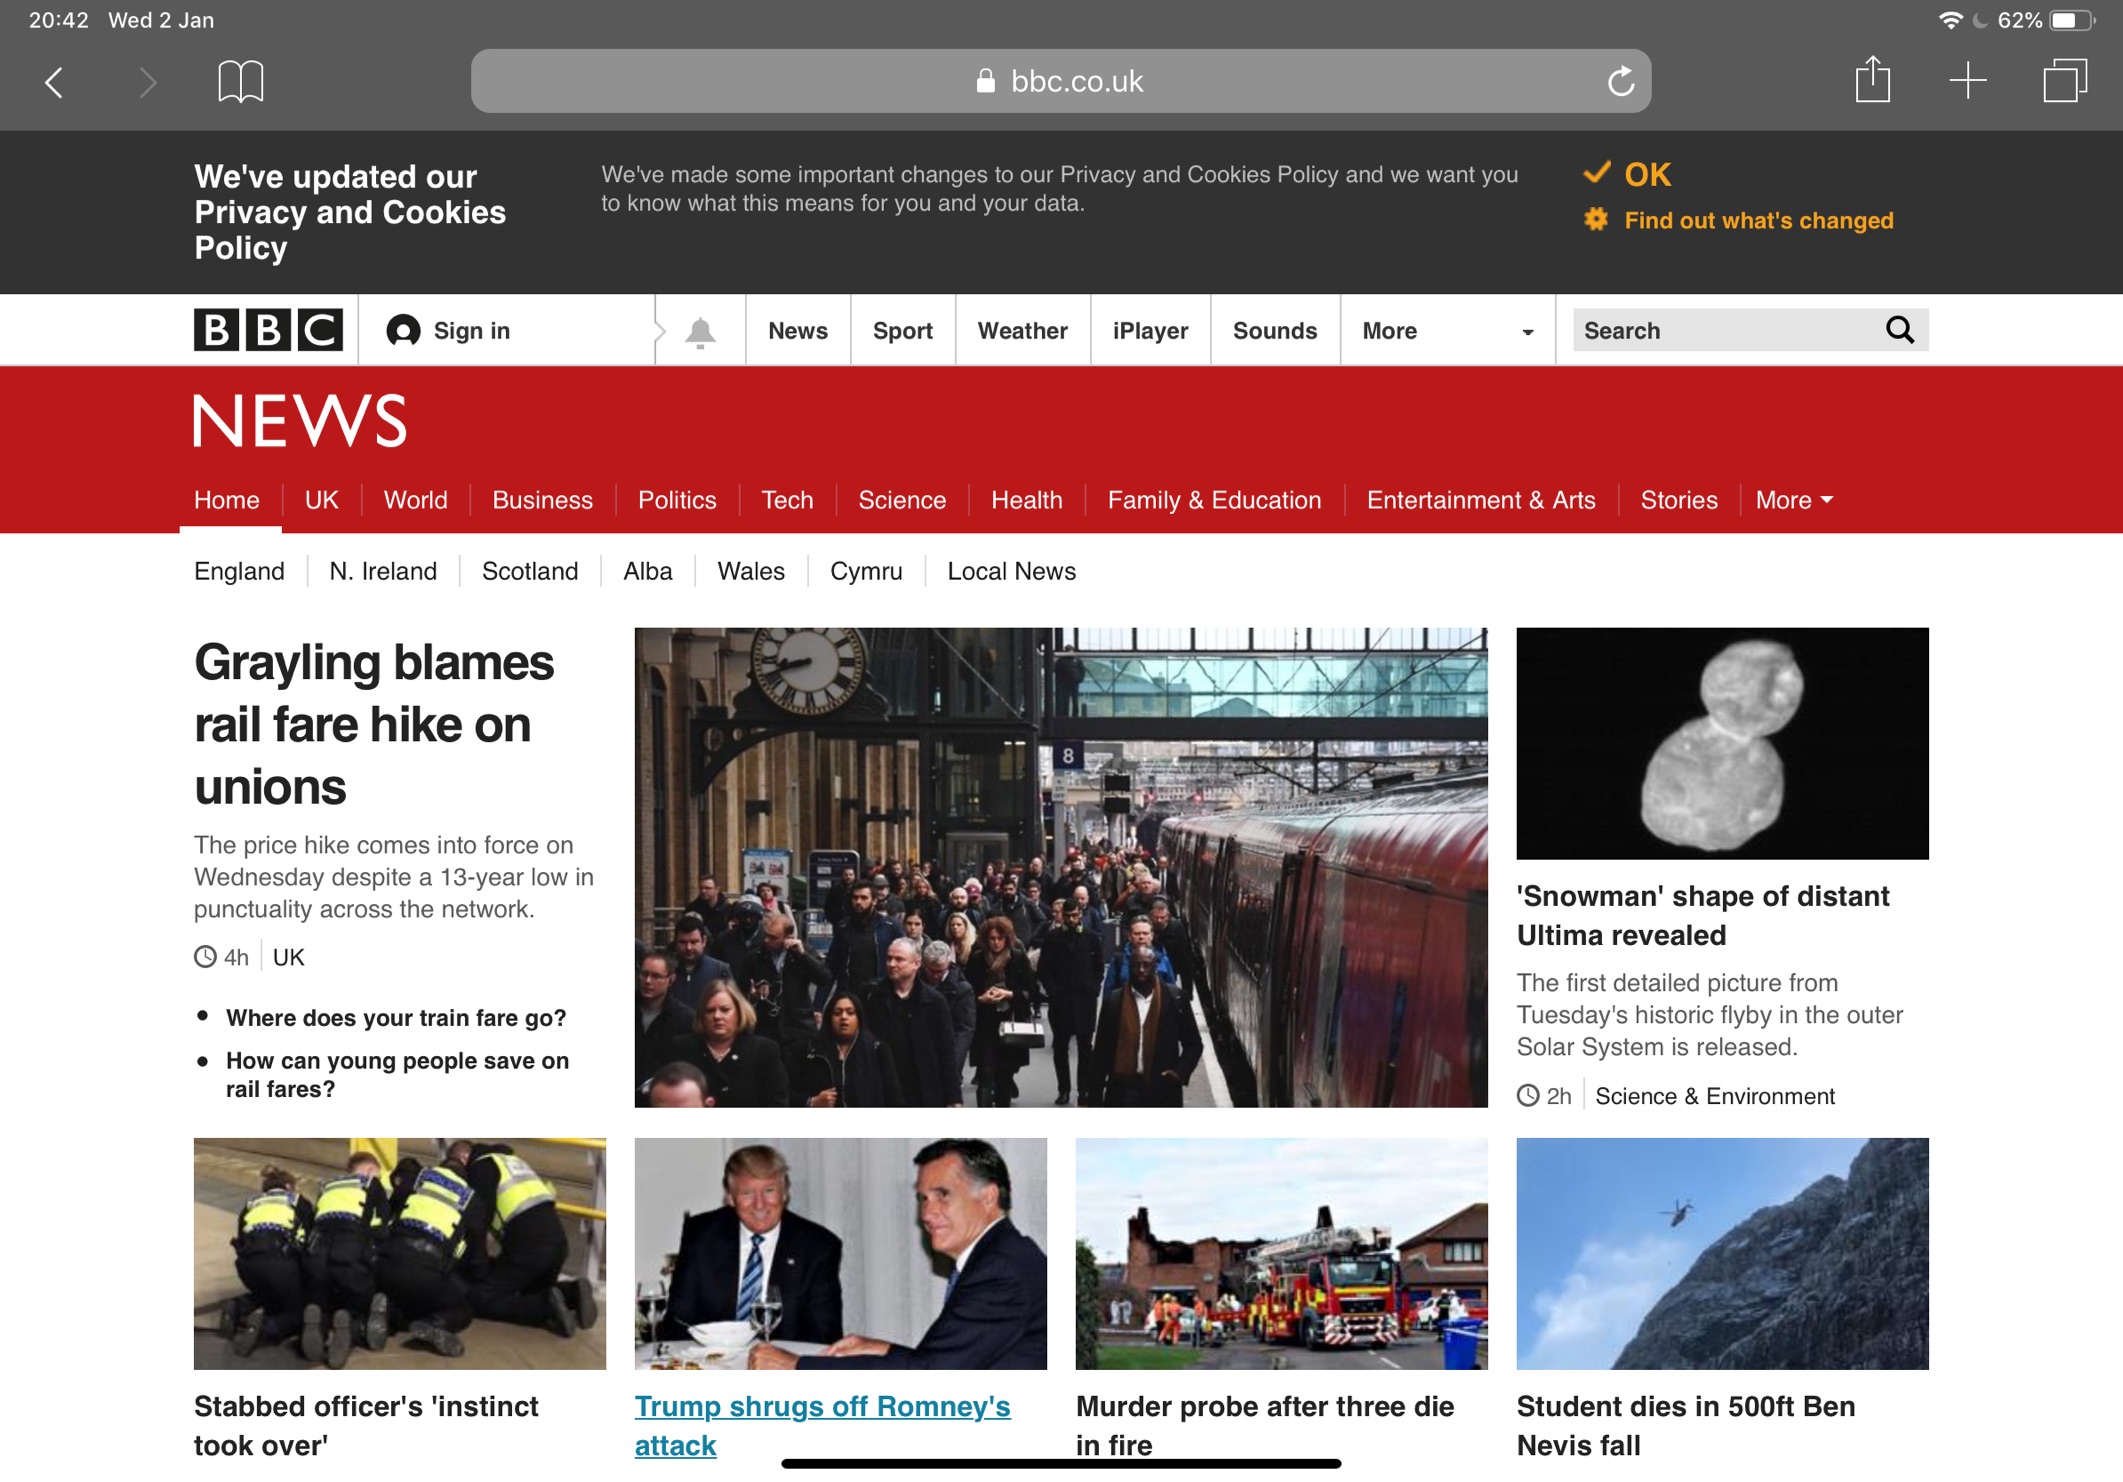Open the Stories section
The image size is (2123, 1482).
[1679, 500]
